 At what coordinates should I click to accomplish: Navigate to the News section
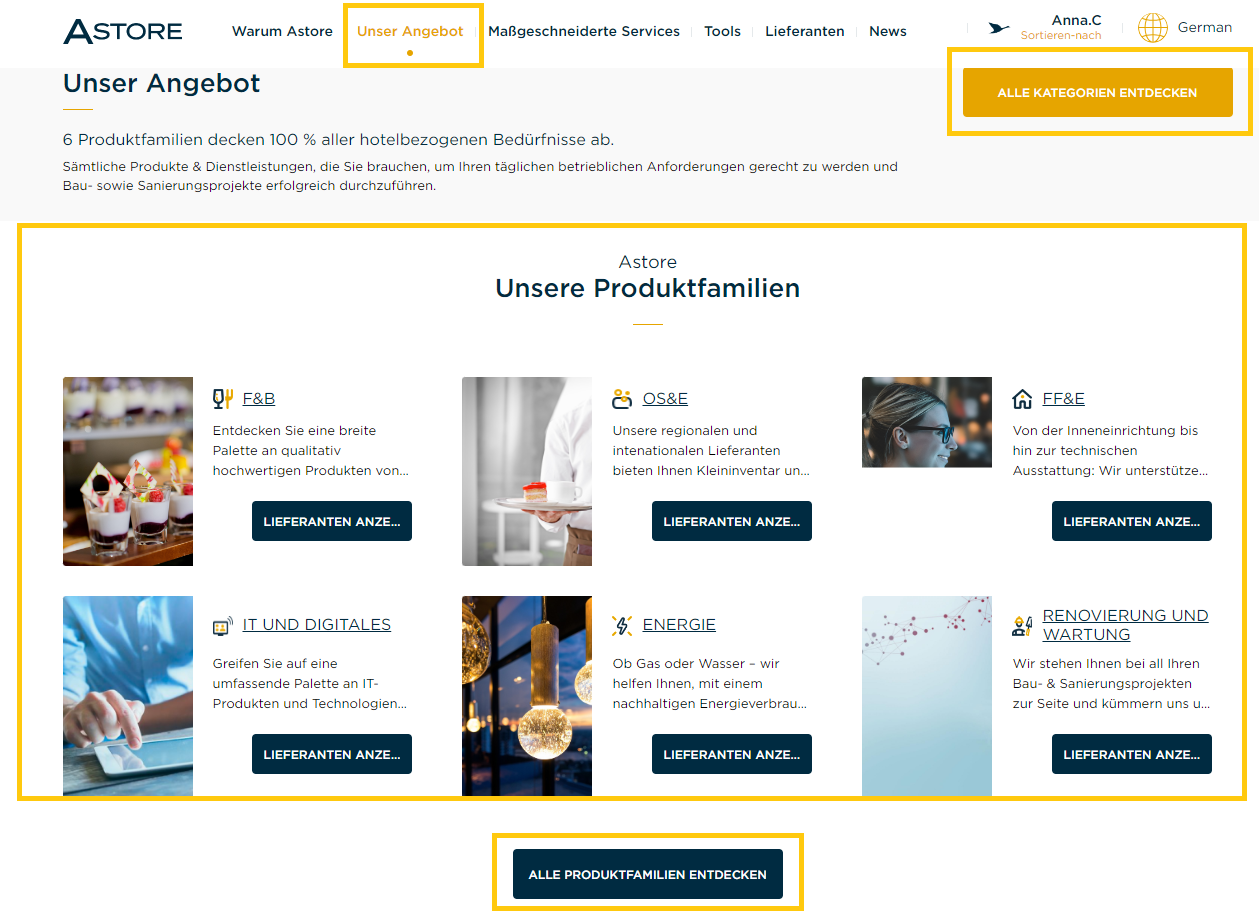pyautogui.click(x=888, y=31)
